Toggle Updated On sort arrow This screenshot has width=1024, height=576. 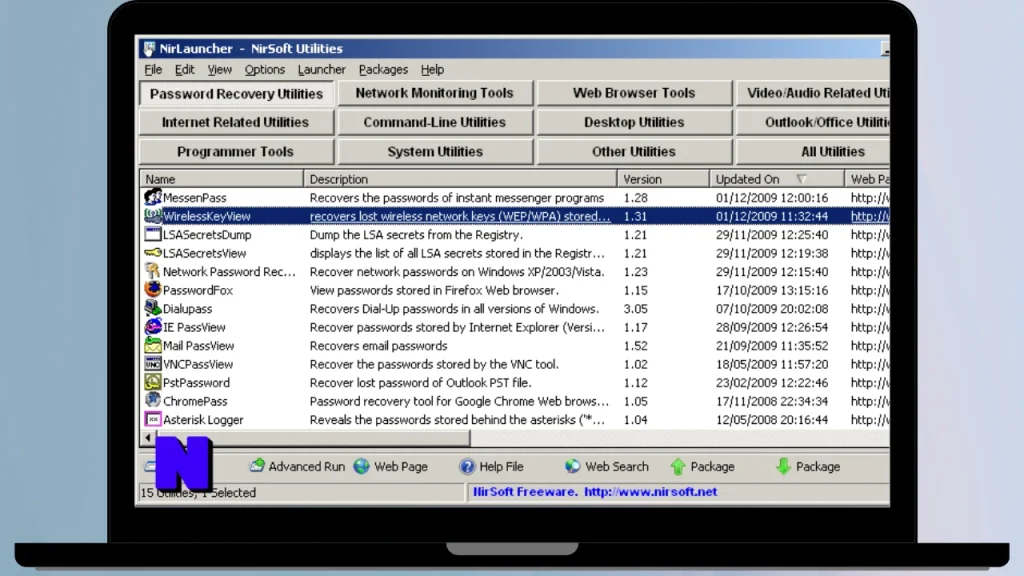801,179
